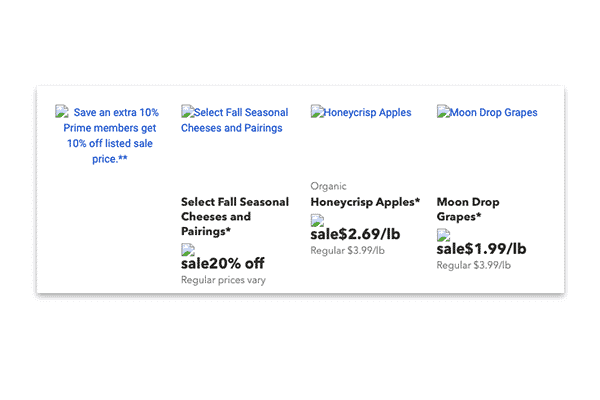
Task: Click the broken image icon before Honeycrisp Apples link
Action: (317, 111)
